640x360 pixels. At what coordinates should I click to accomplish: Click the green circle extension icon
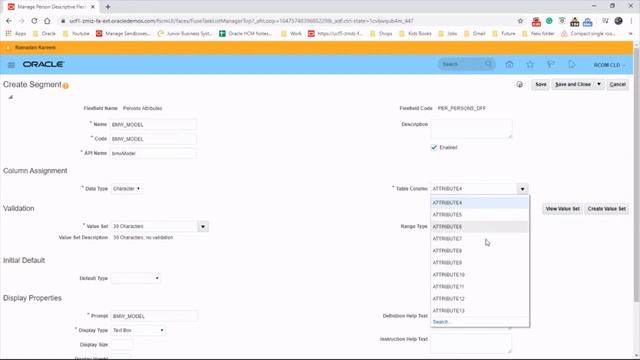549,21
